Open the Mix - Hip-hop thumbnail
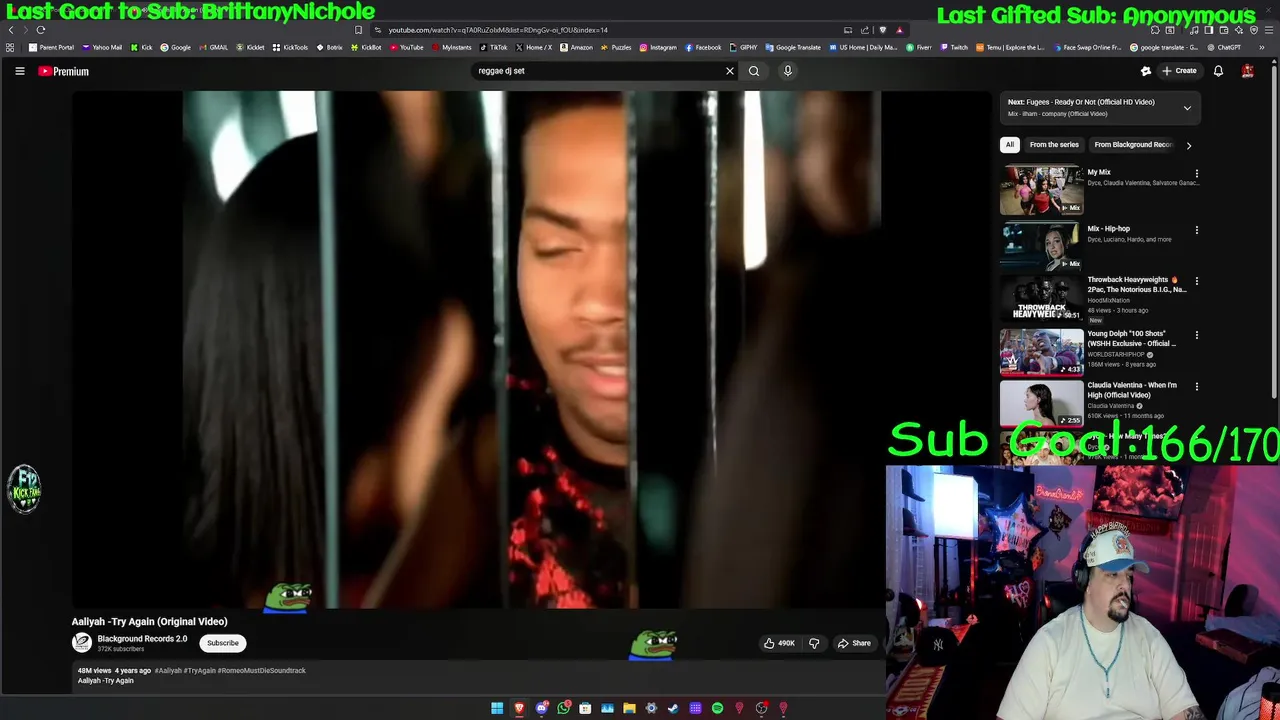This screenshot has width=1280, height=720. pos(1041,245)
